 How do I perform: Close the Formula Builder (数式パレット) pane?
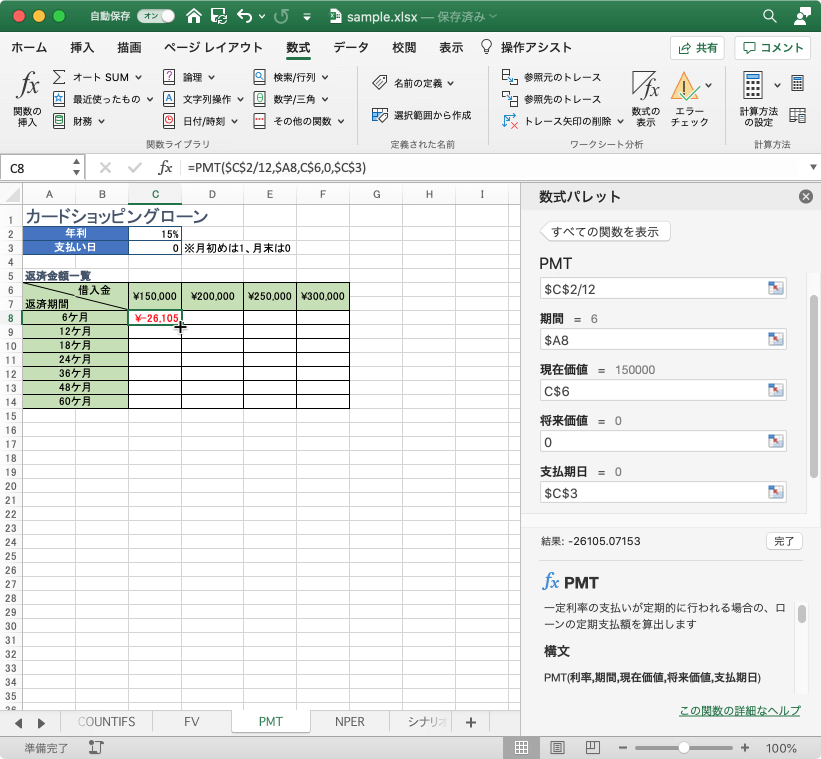806,196
